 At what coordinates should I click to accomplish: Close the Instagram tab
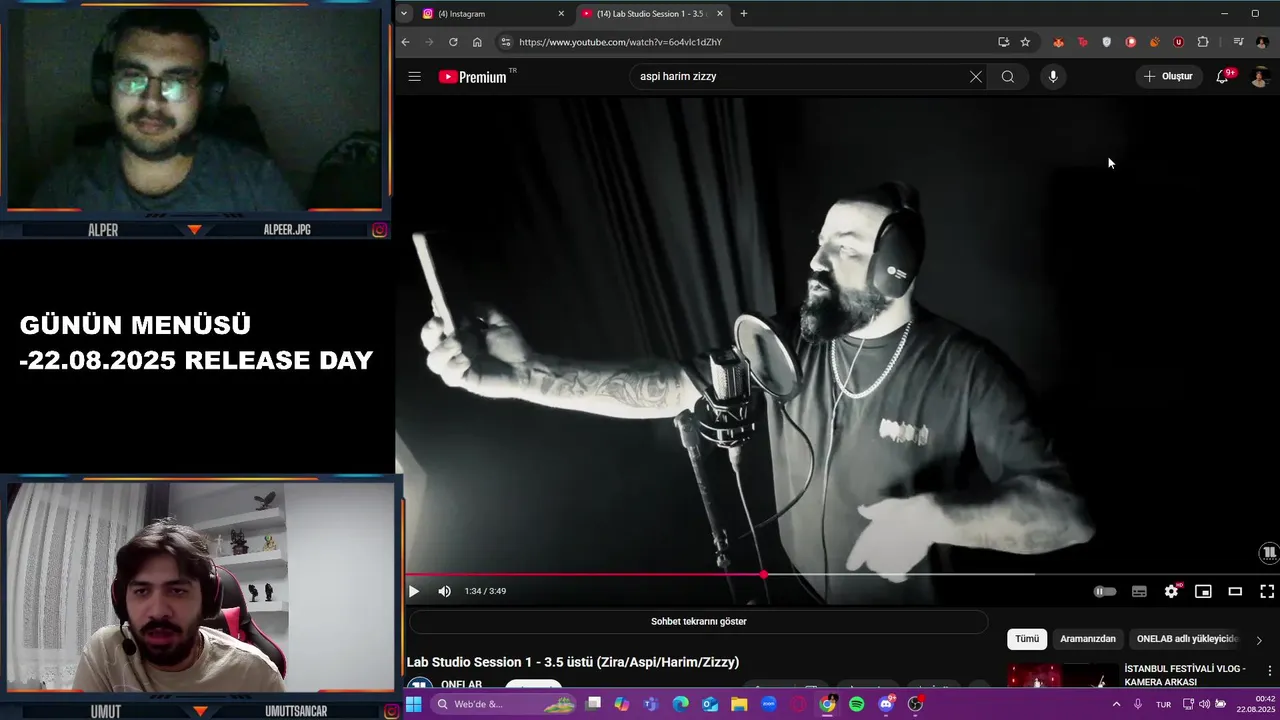coord(561,14)
